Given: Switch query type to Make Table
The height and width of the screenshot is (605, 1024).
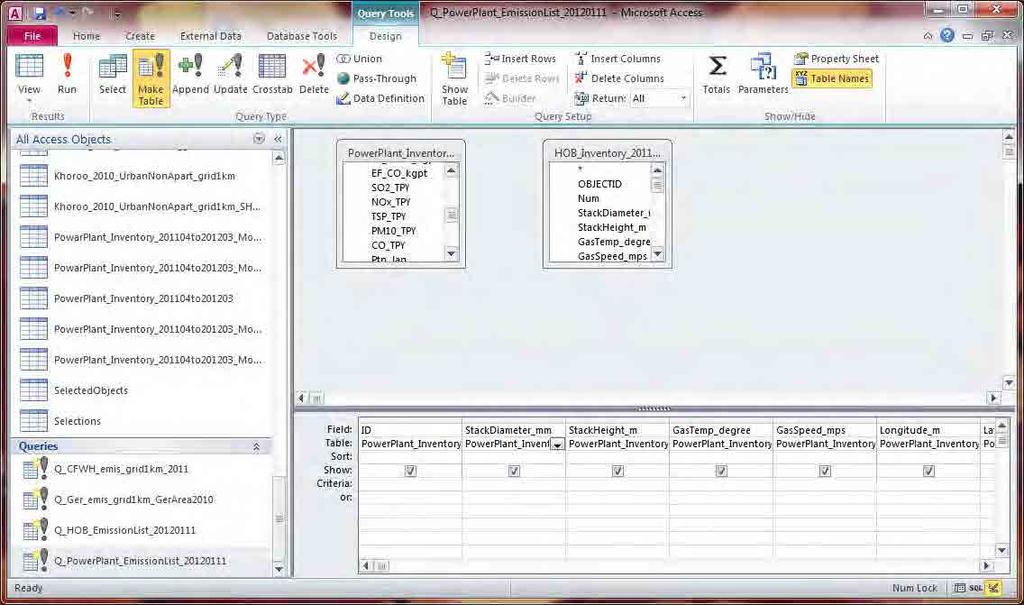Looking at the screenshot, I should coord(151,78).
